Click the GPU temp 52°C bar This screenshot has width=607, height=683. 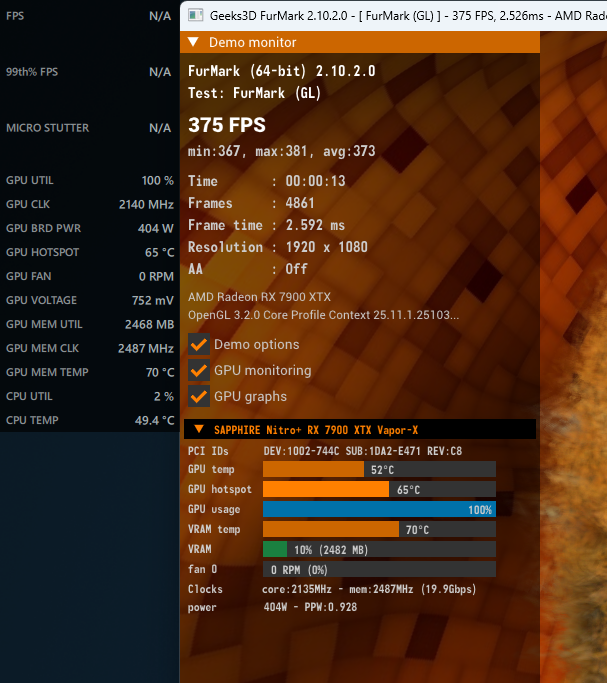pos(379,470)
